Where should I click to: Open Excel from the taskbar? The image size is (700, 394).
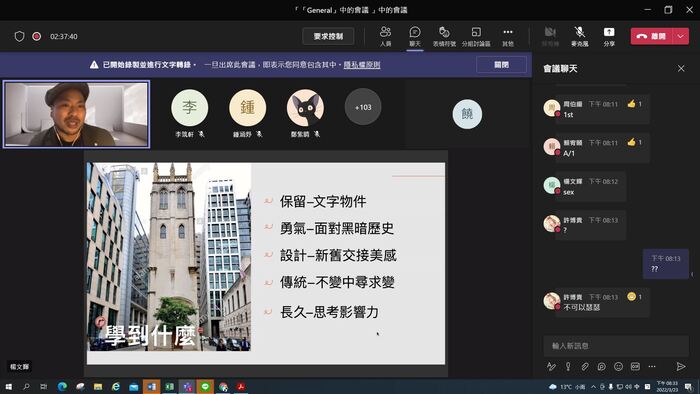click(170, 386)
